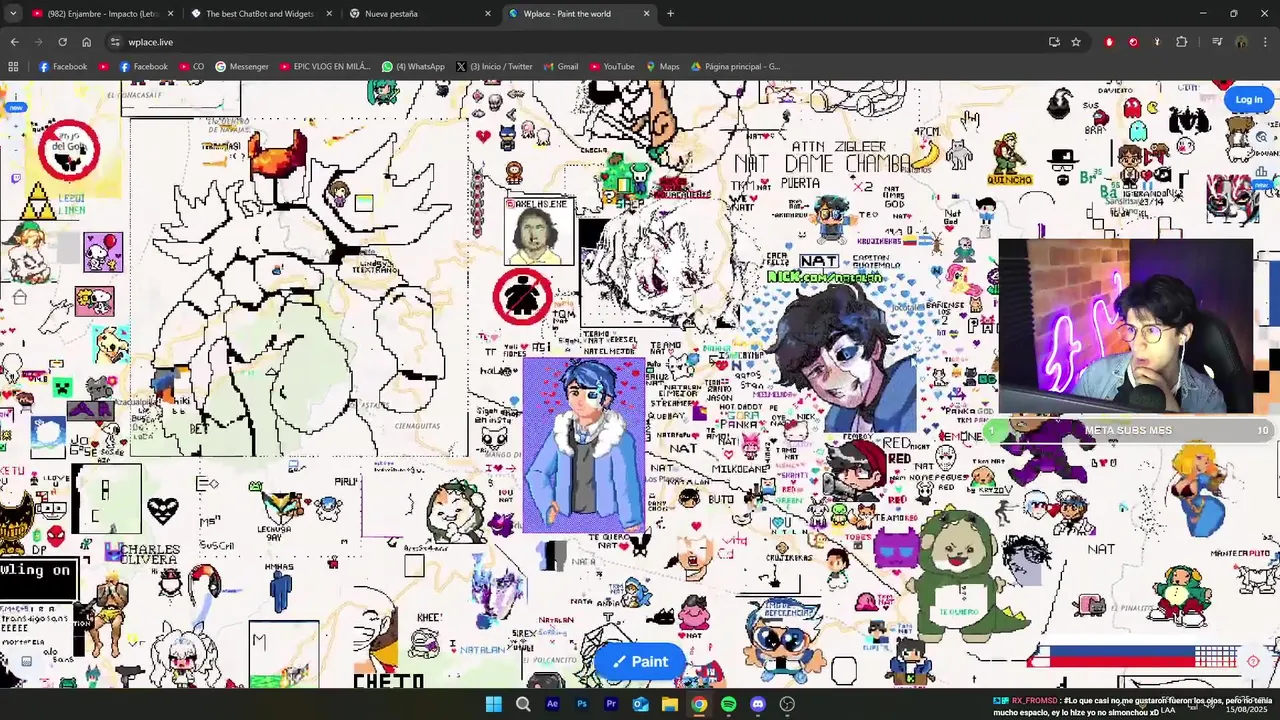Open the Messenger bookmark
Viewport: 1280px width, 720px height.
tap(241, 67)
